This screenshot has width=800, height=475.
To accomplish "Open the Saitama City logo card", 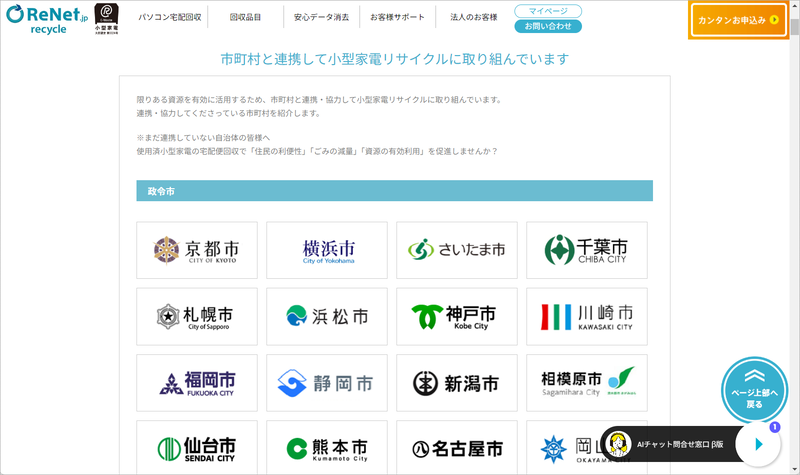I will [457, 250].
